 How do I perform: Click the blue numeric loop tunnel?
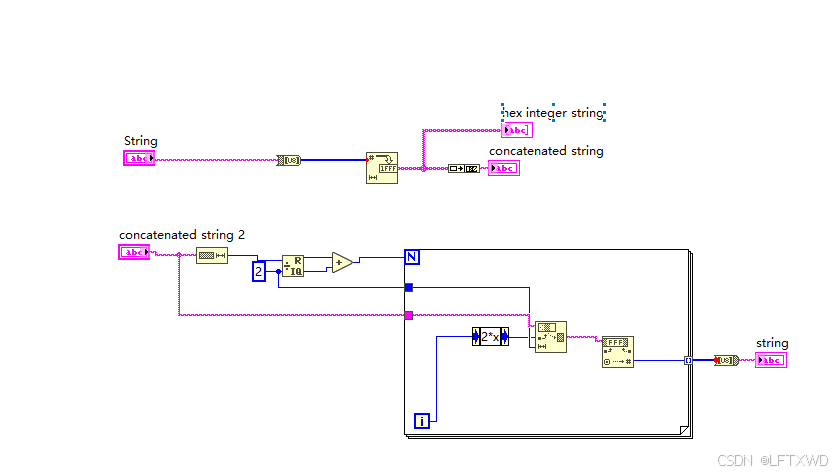coord(409,287)
